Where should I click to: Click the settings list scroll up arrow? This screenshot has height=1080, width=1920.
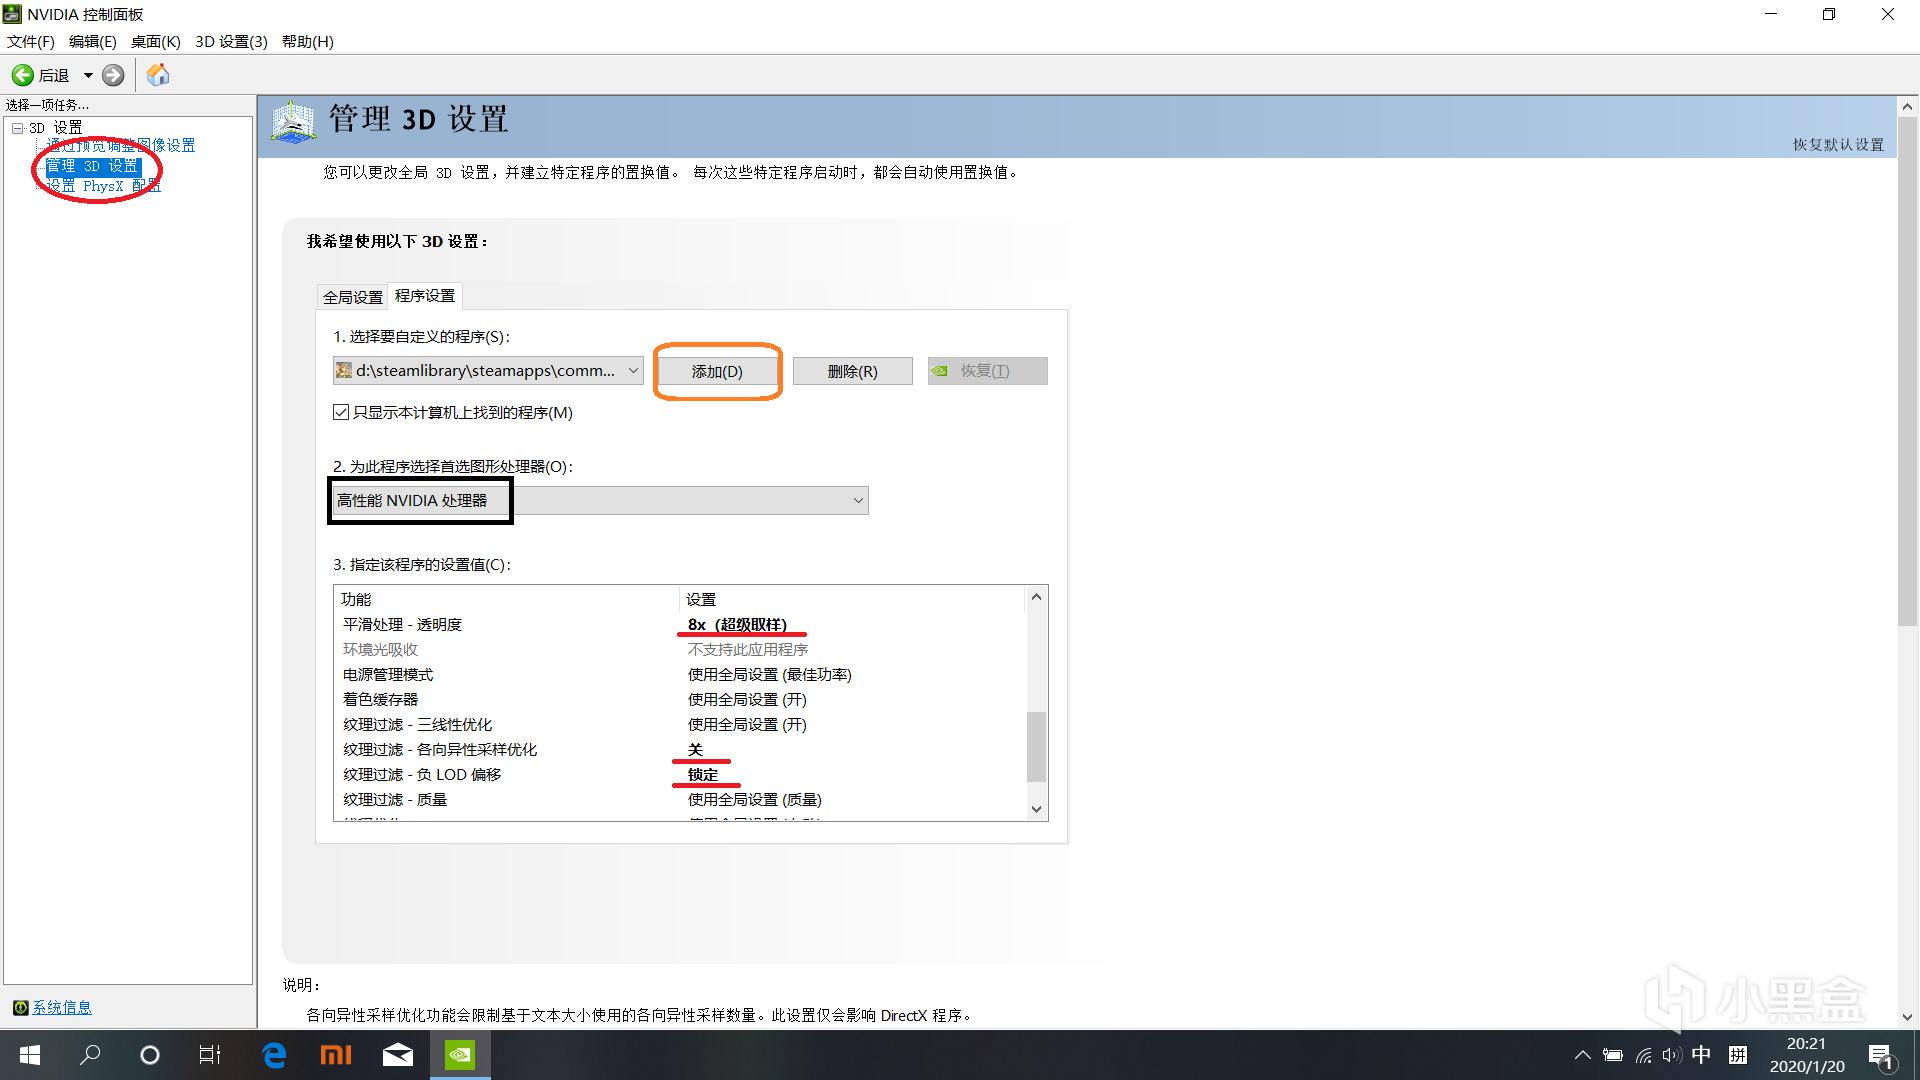(1036, 597)
